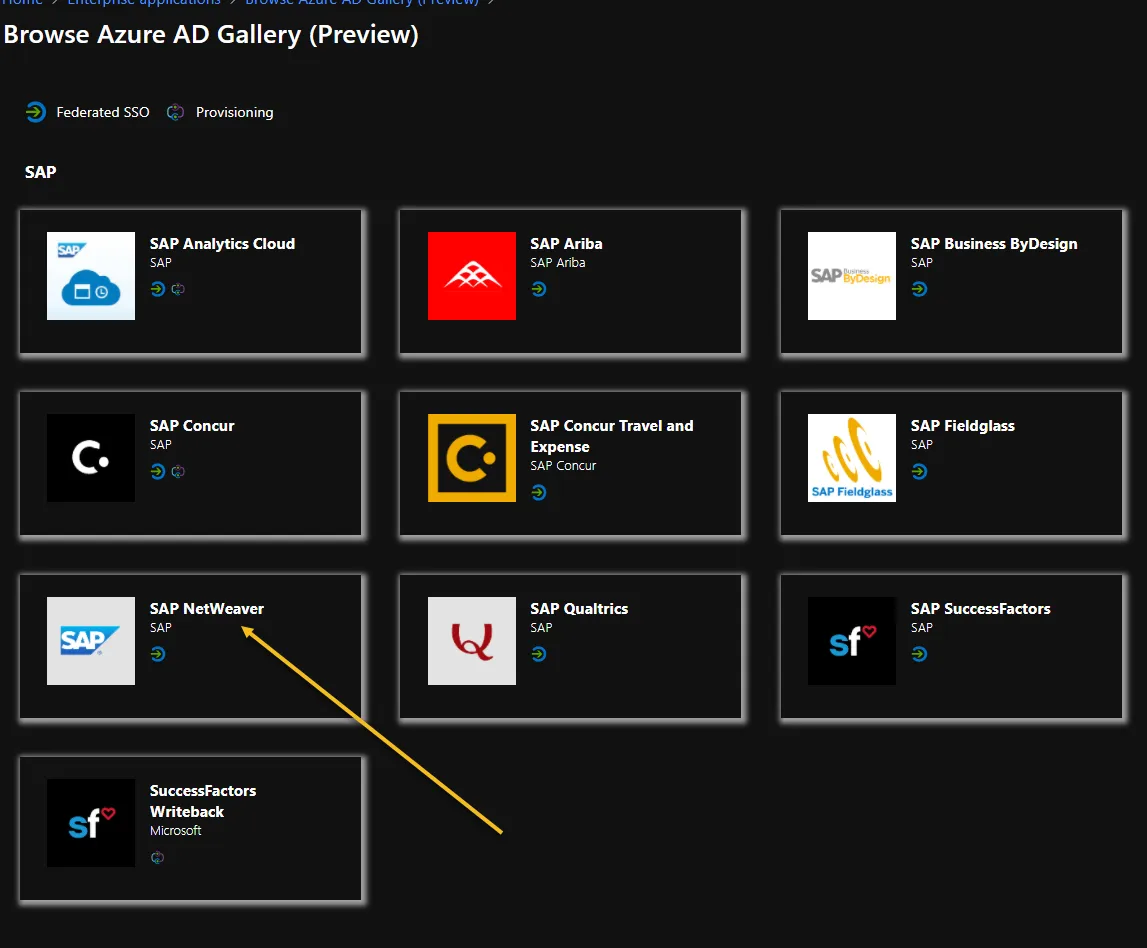Click the SAP Ariba publisher subtitle
The width and height of the screenshot is (1147, 948).
(558, 263)
